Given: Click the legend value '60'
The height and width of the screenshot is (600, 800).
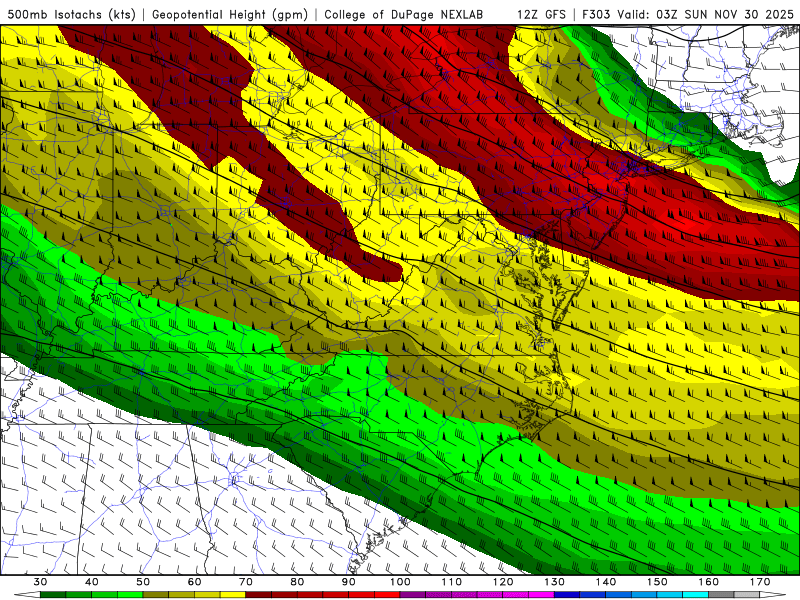Looking at the screenshot, I should click(194, 582).
